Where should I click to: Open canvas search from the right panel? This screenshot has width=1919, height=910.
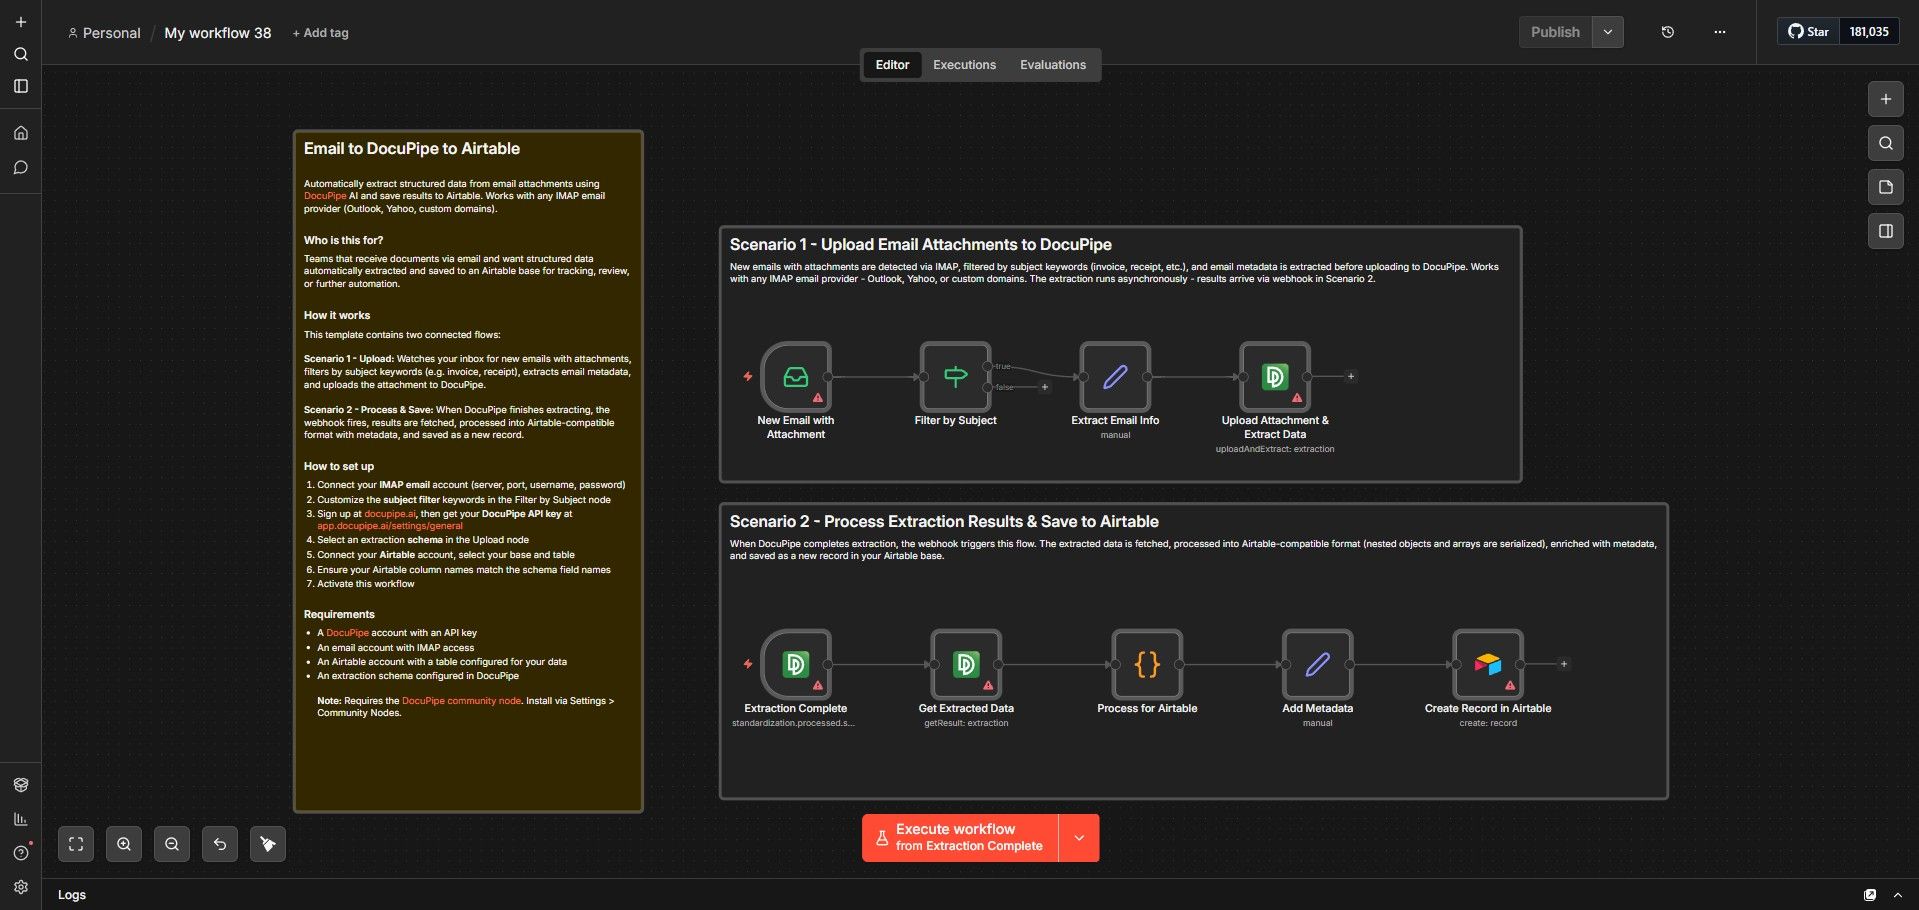[x=1884, y=143]
